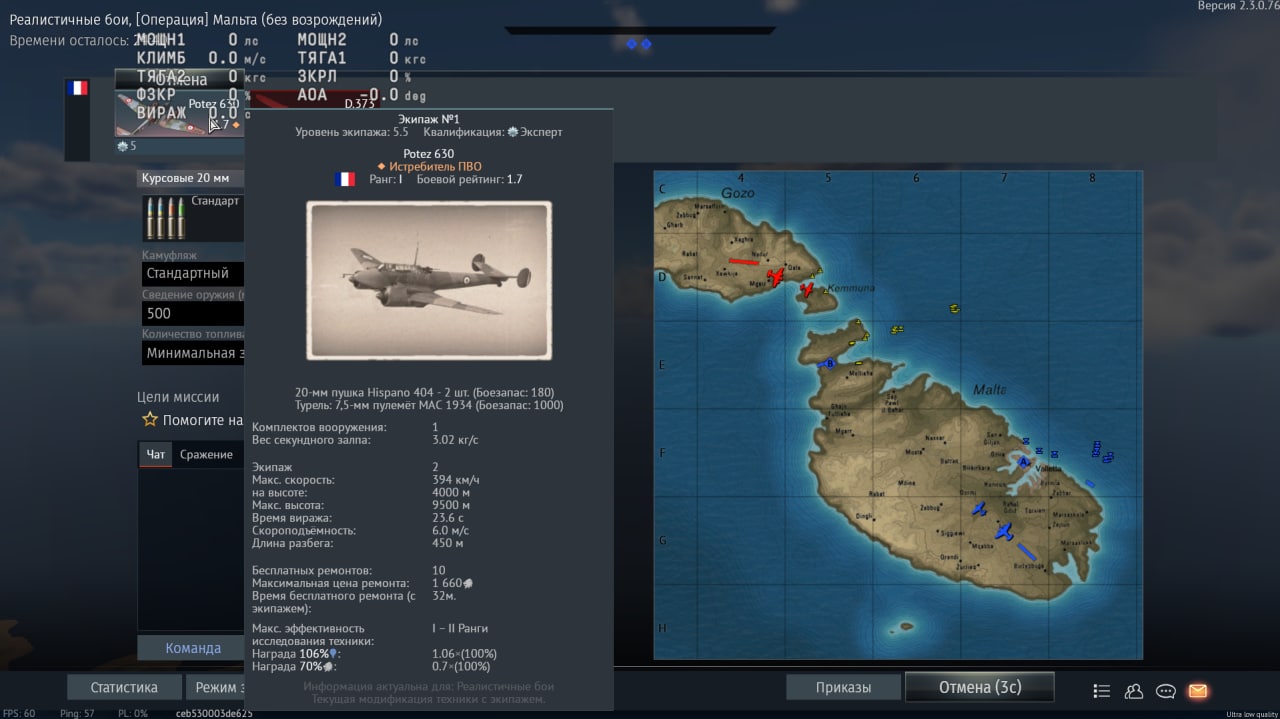Open the weapon convergence 500 dropdown

point(192,313)
